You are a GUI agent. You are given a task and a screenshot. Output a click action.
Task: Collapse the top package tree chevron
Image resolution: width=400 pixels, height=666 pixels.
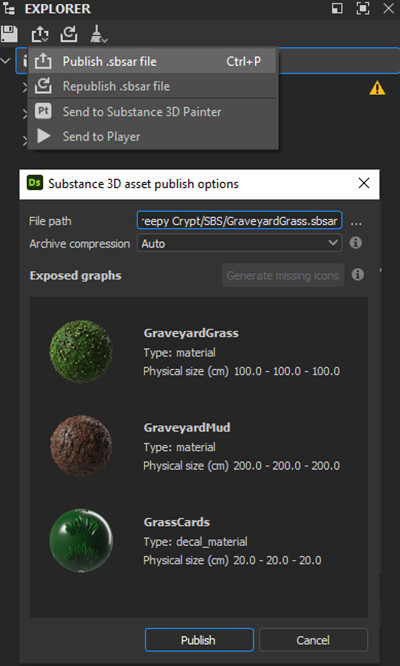[x=6, y=61]
